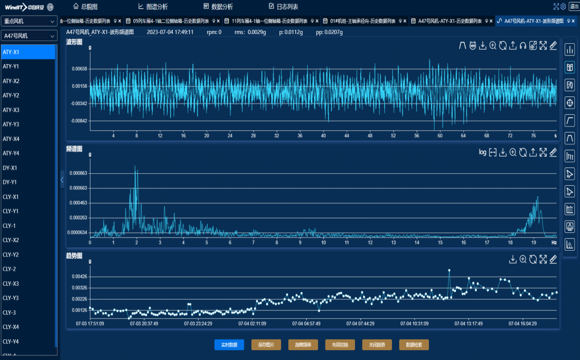Screen dimensions: 580x360
Task: Select measuring point CLY-2
Action: [28, 269]
